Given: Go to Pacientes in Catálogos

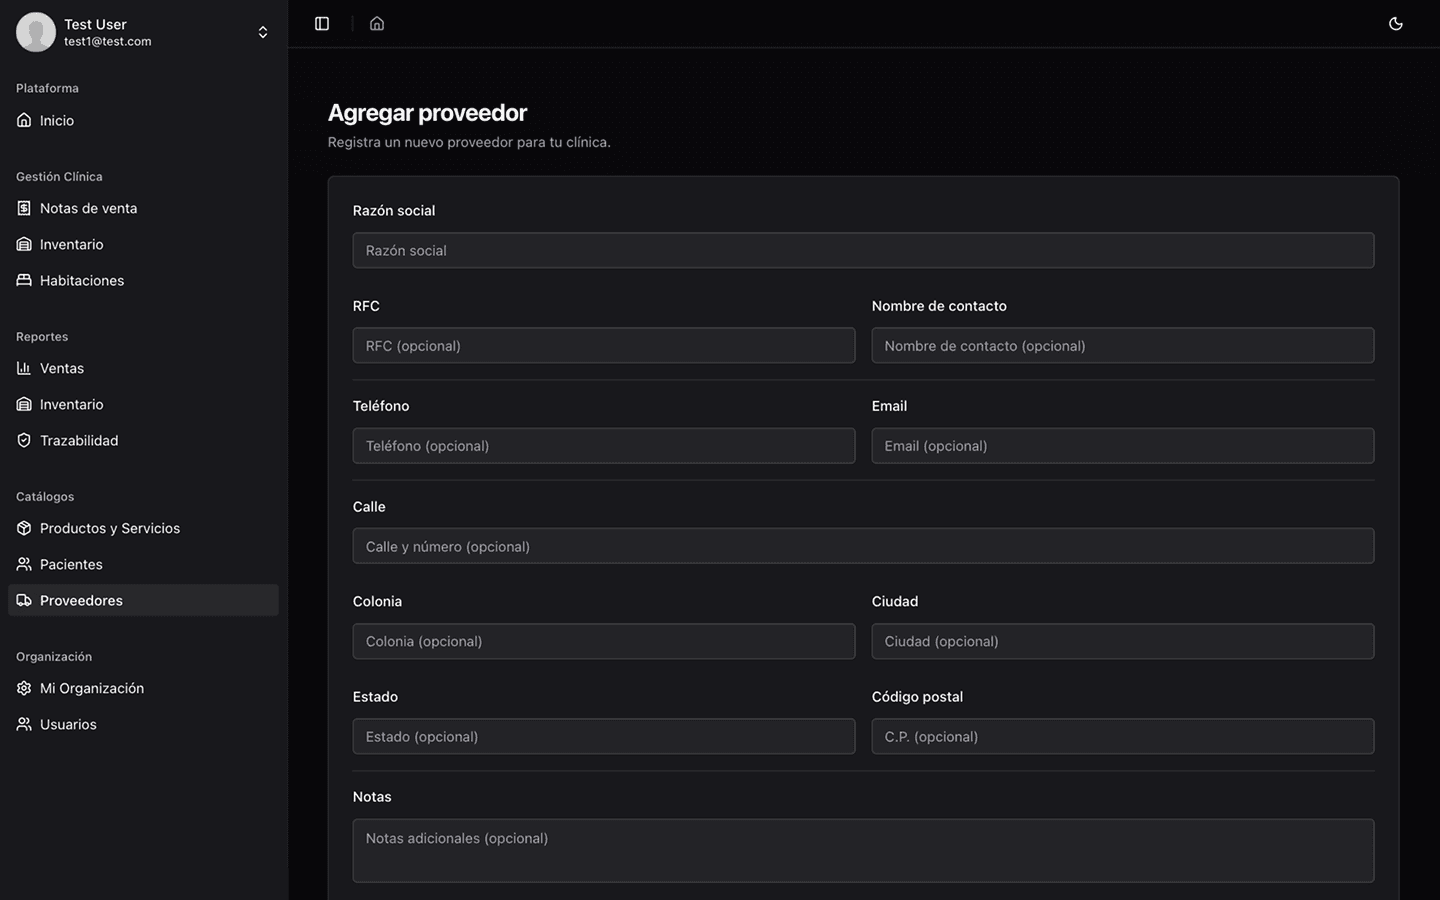Looking at the screenshot, I should tap(71, 564).
